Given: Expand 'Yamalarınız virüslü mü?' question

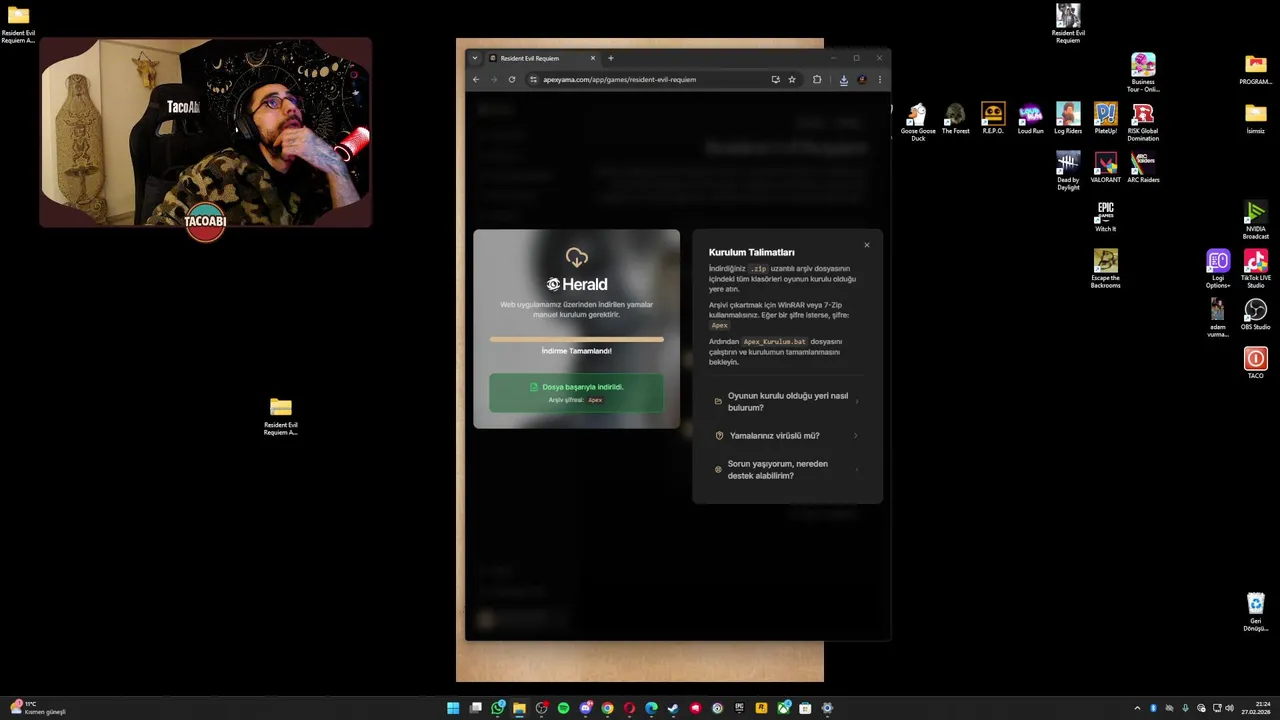Looking at the screenshot, I should pos(787,436).
